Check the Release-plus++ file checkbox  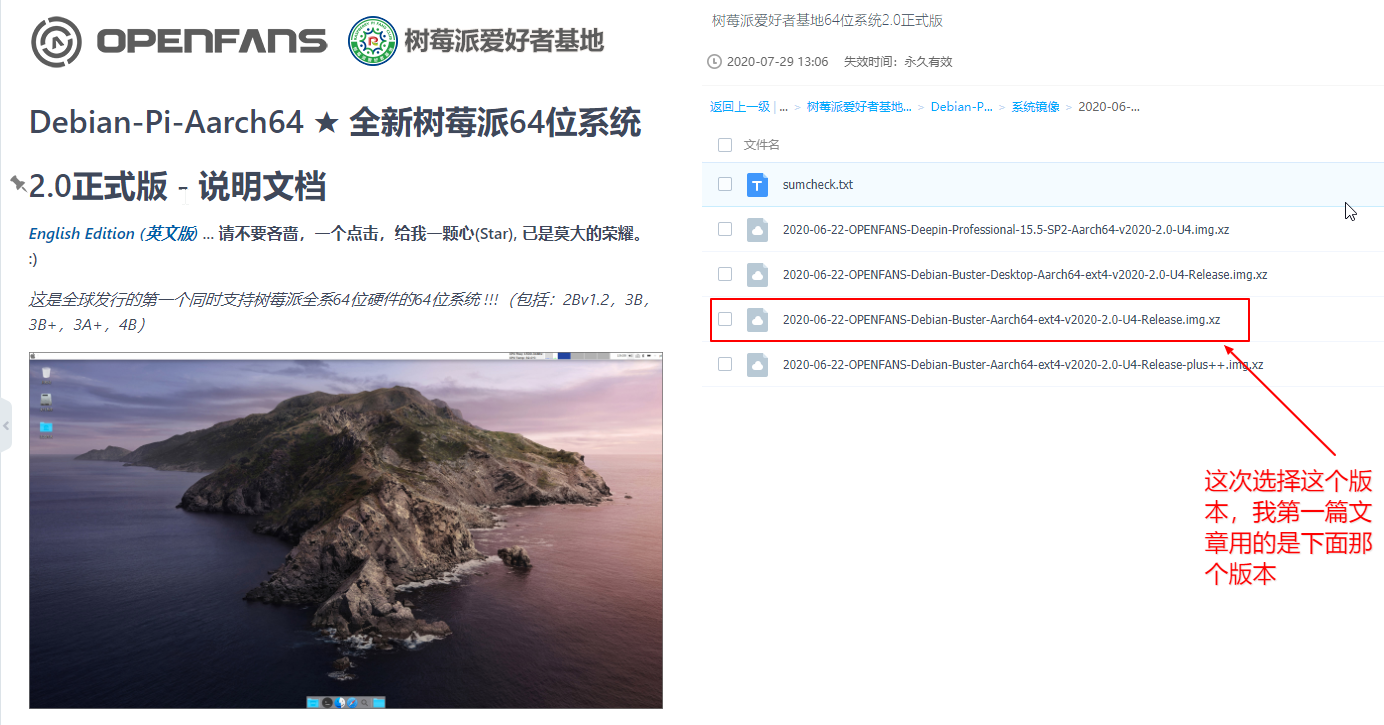point(725,365)
